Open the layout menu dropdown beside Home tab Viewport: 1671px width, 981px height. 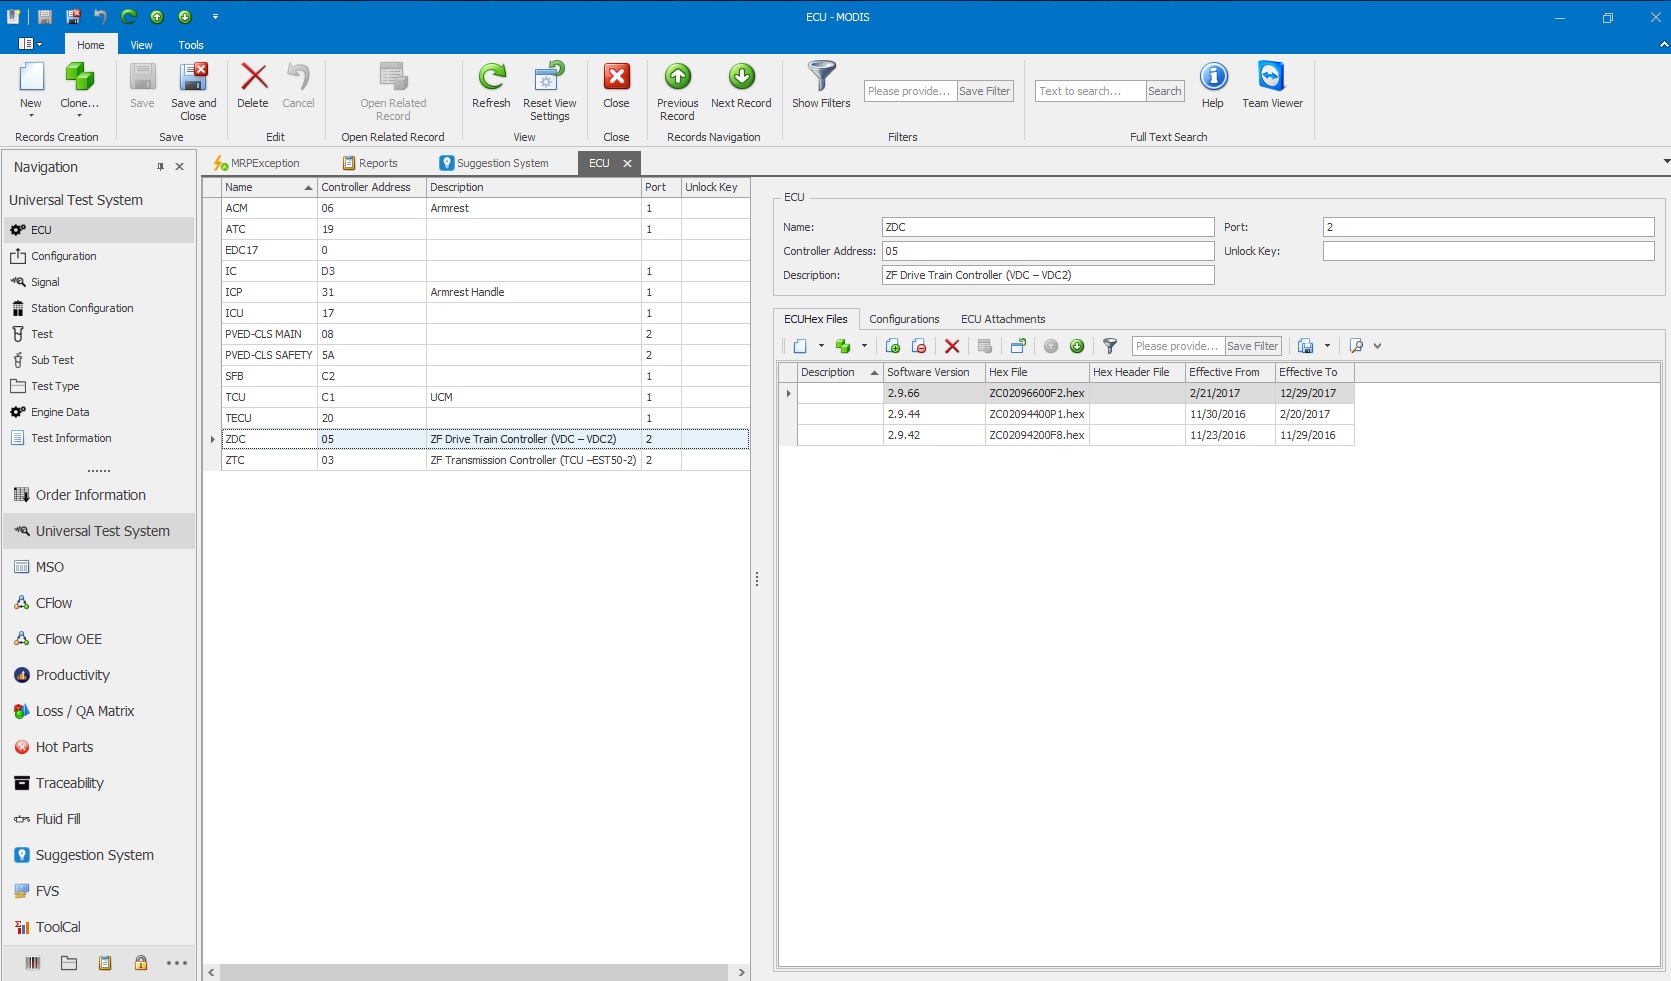pyautogui.click(x=31, y=44)
